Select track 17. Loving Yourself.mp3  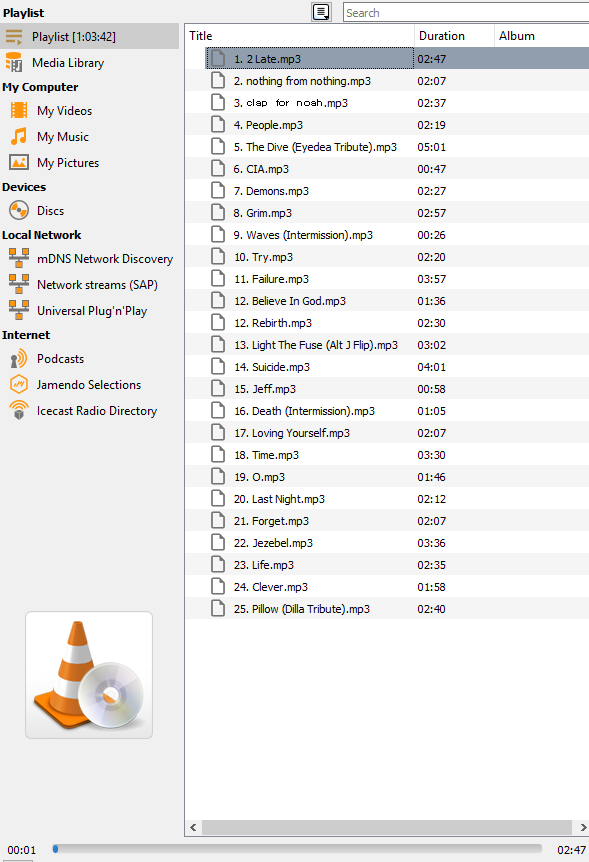[x=387, y=433]
